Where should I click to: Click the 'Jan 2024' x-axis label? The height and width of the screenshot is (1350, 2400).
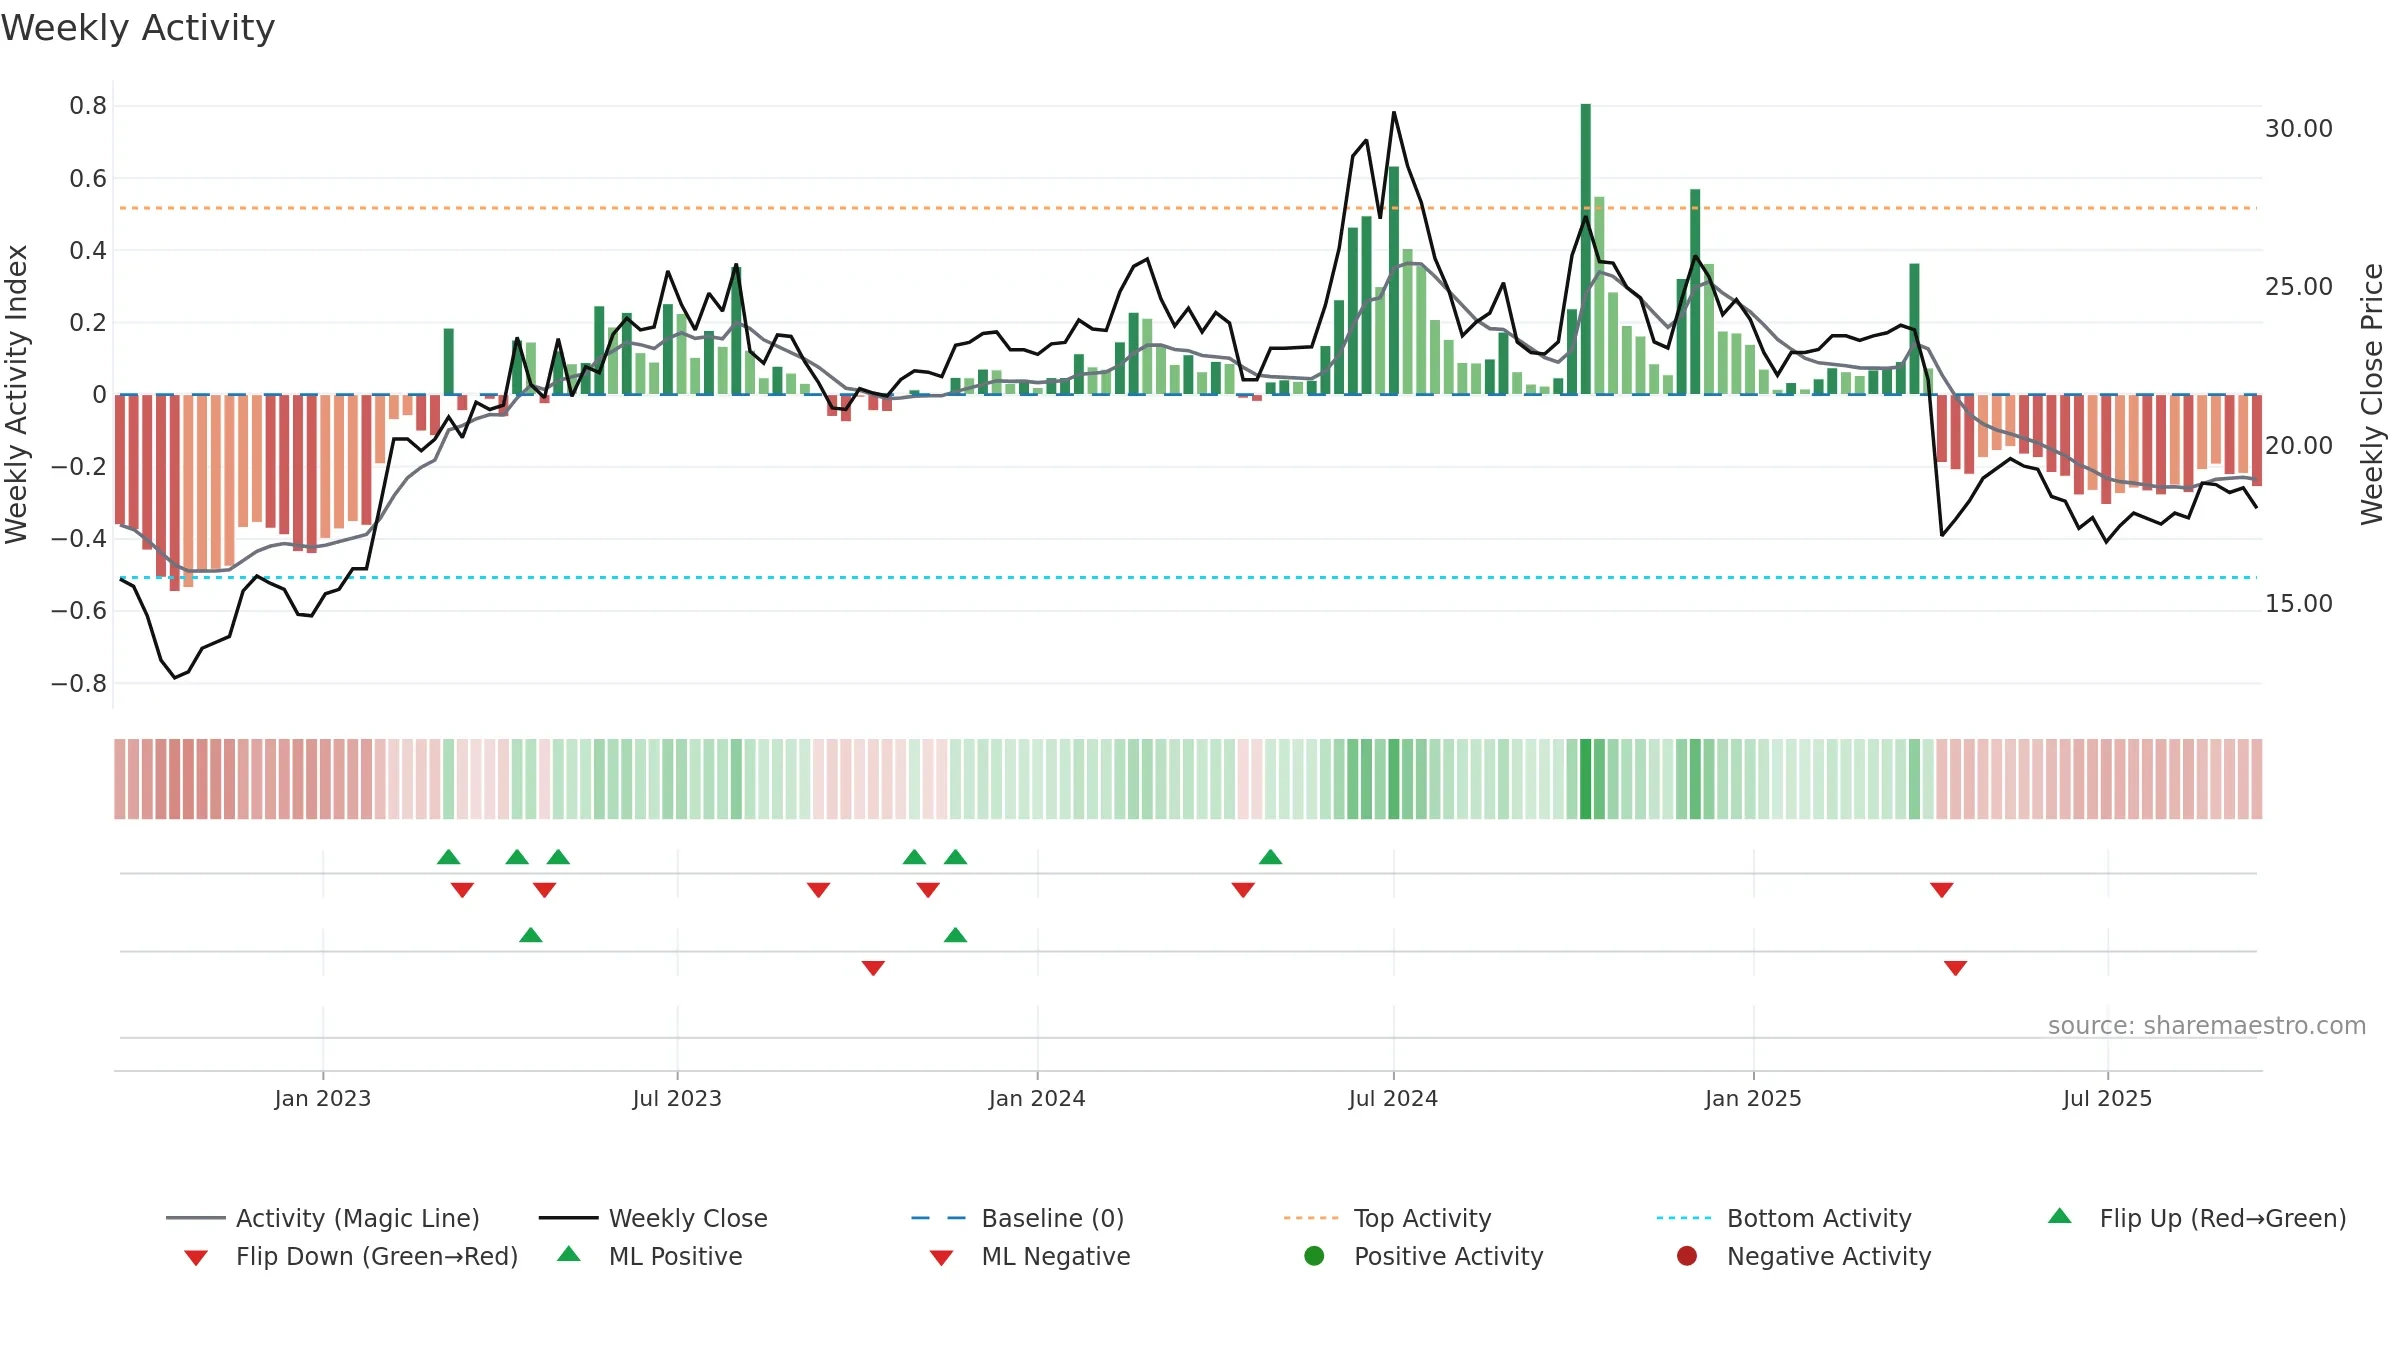[1037, 1098]
